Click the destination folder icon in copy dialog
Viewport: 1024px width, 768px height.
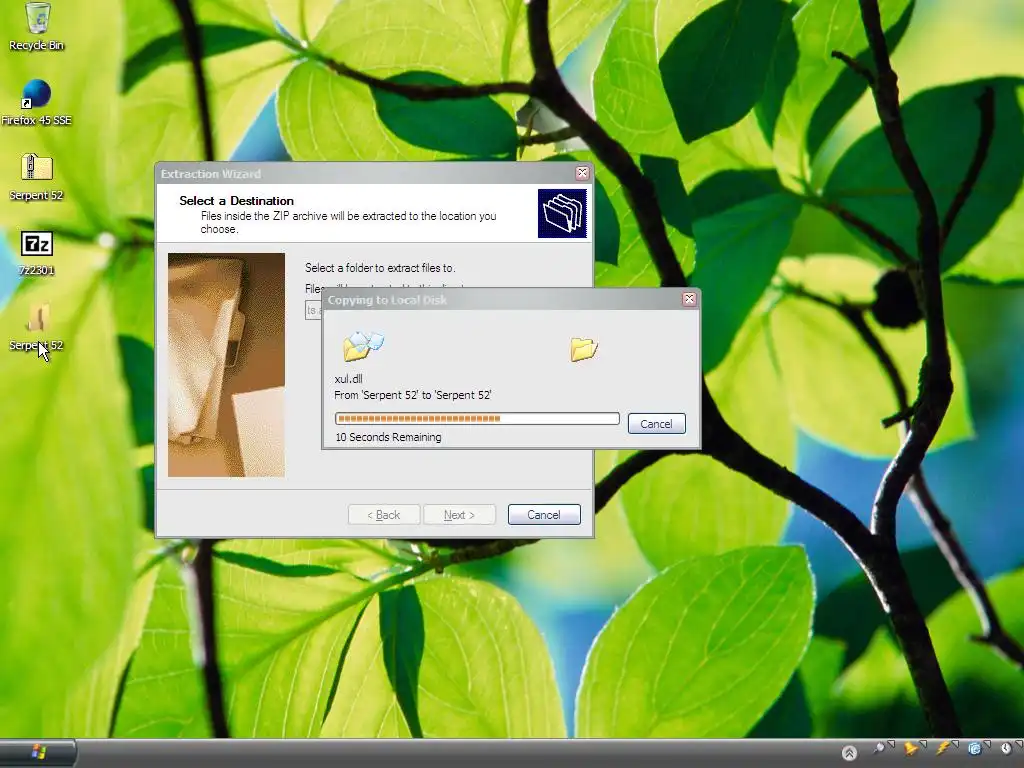coord(583,349)
